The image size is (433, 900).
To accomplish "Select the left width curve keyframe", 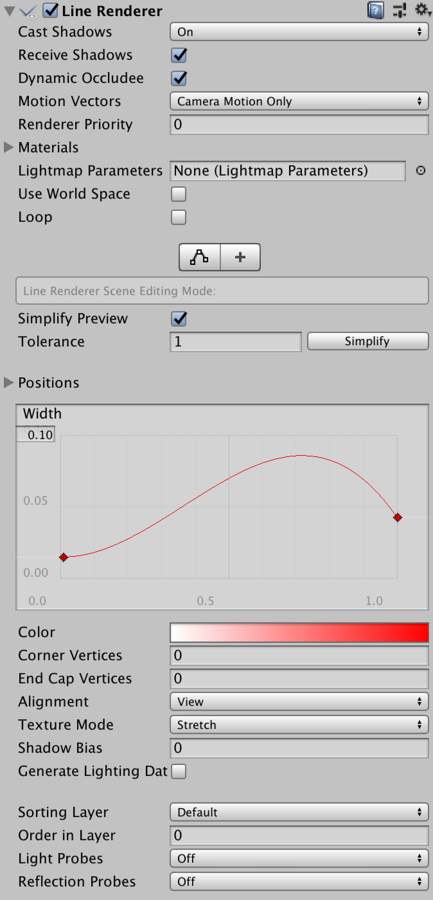I will (63, 557).
